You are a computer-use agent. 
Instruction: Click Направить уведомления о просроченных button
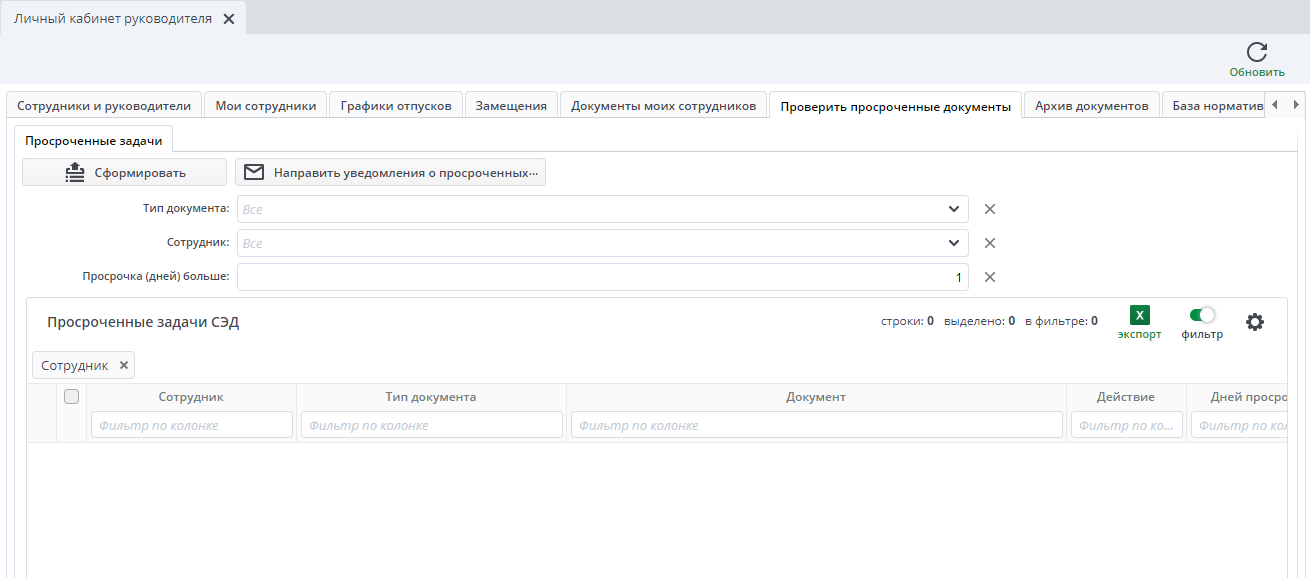point(390,172)
